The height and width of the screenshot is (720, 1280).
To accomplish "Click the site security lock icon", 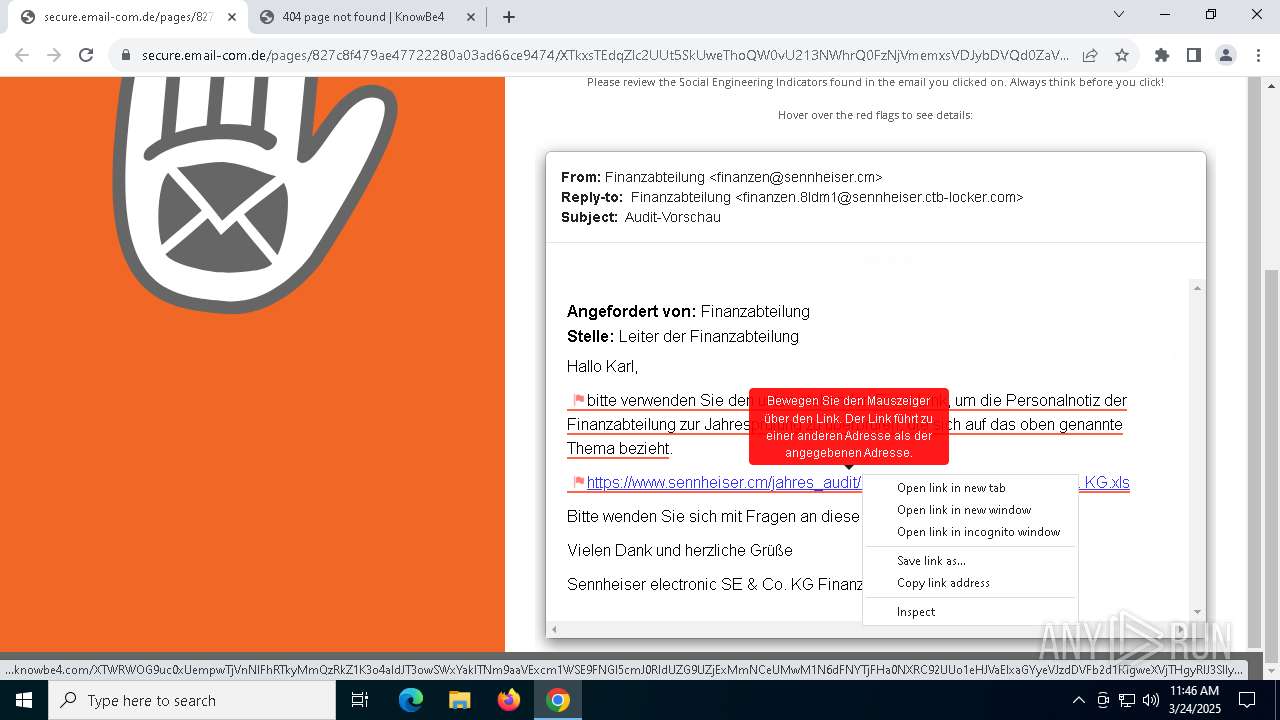I will (126, 55).
